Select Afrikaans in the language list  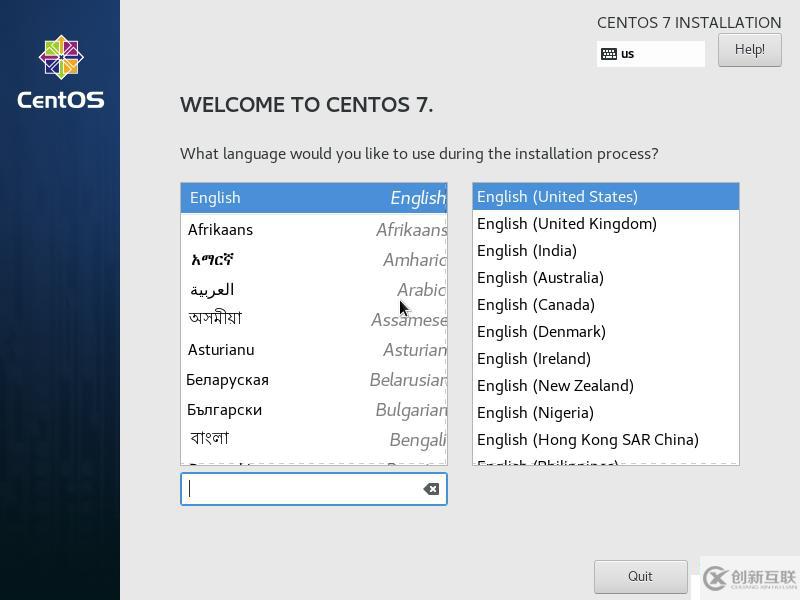(313, 230)
